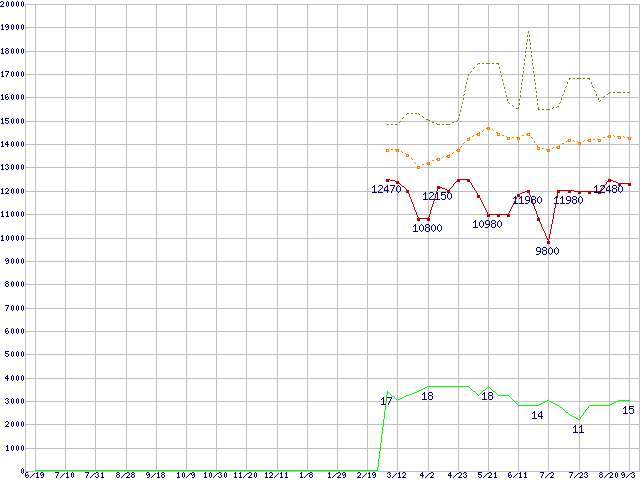Click the 4000 y-axis label

click(15, 378)
